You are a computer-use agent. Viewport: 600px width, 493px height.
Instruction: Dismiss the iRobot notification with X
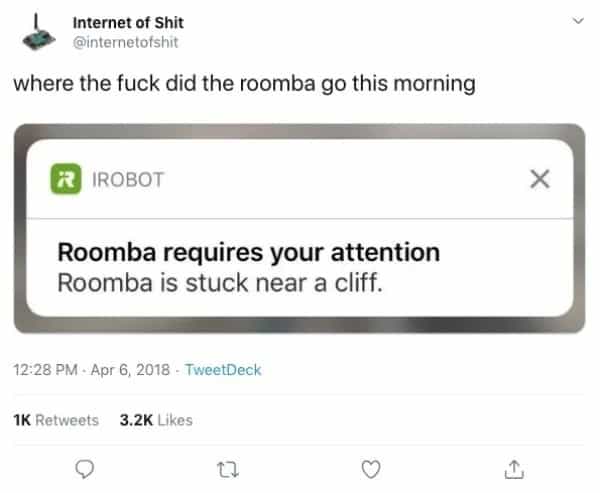coord(540,179)
